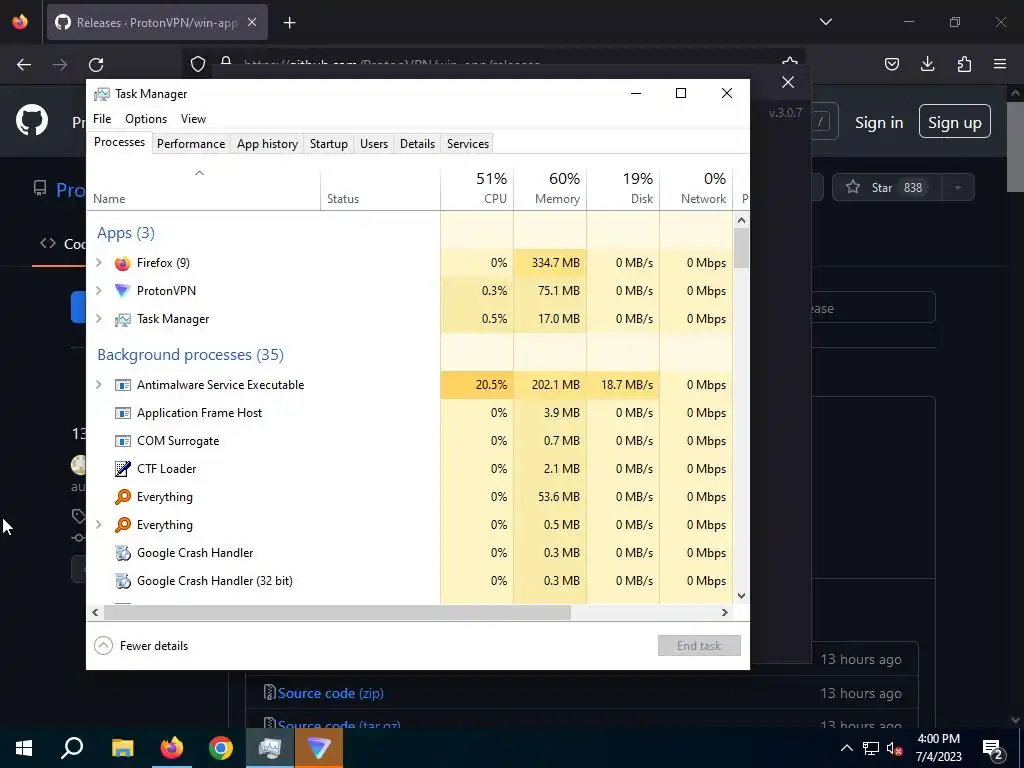Expand Antimalware Service Executable entry
This screenshot has height=768, width=1024.
pyautogui.click(x=99, y=385)
